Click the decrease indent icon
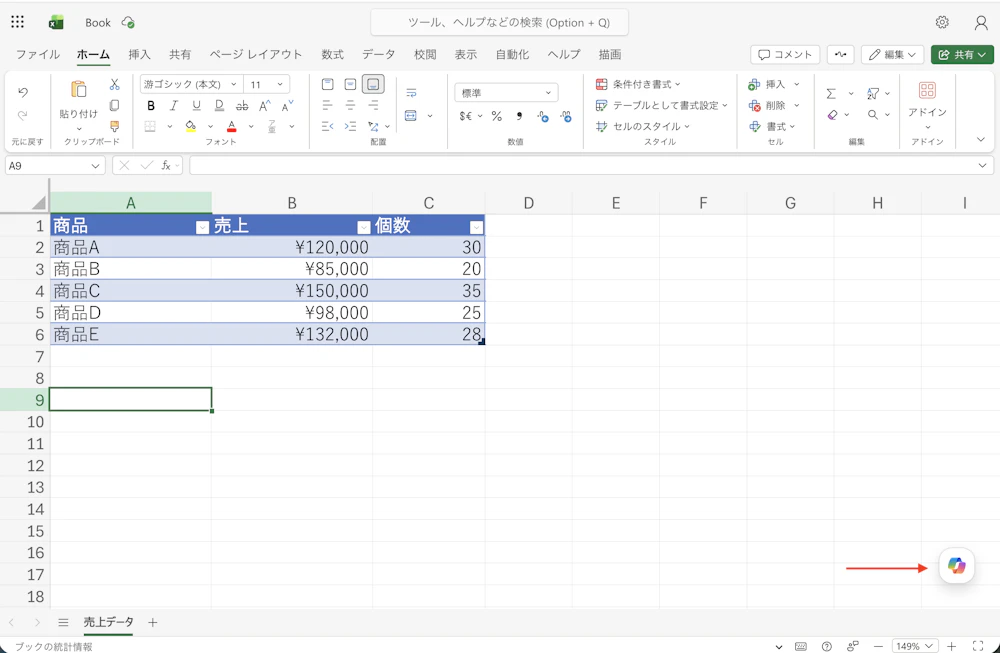 [x=327, y=126]
